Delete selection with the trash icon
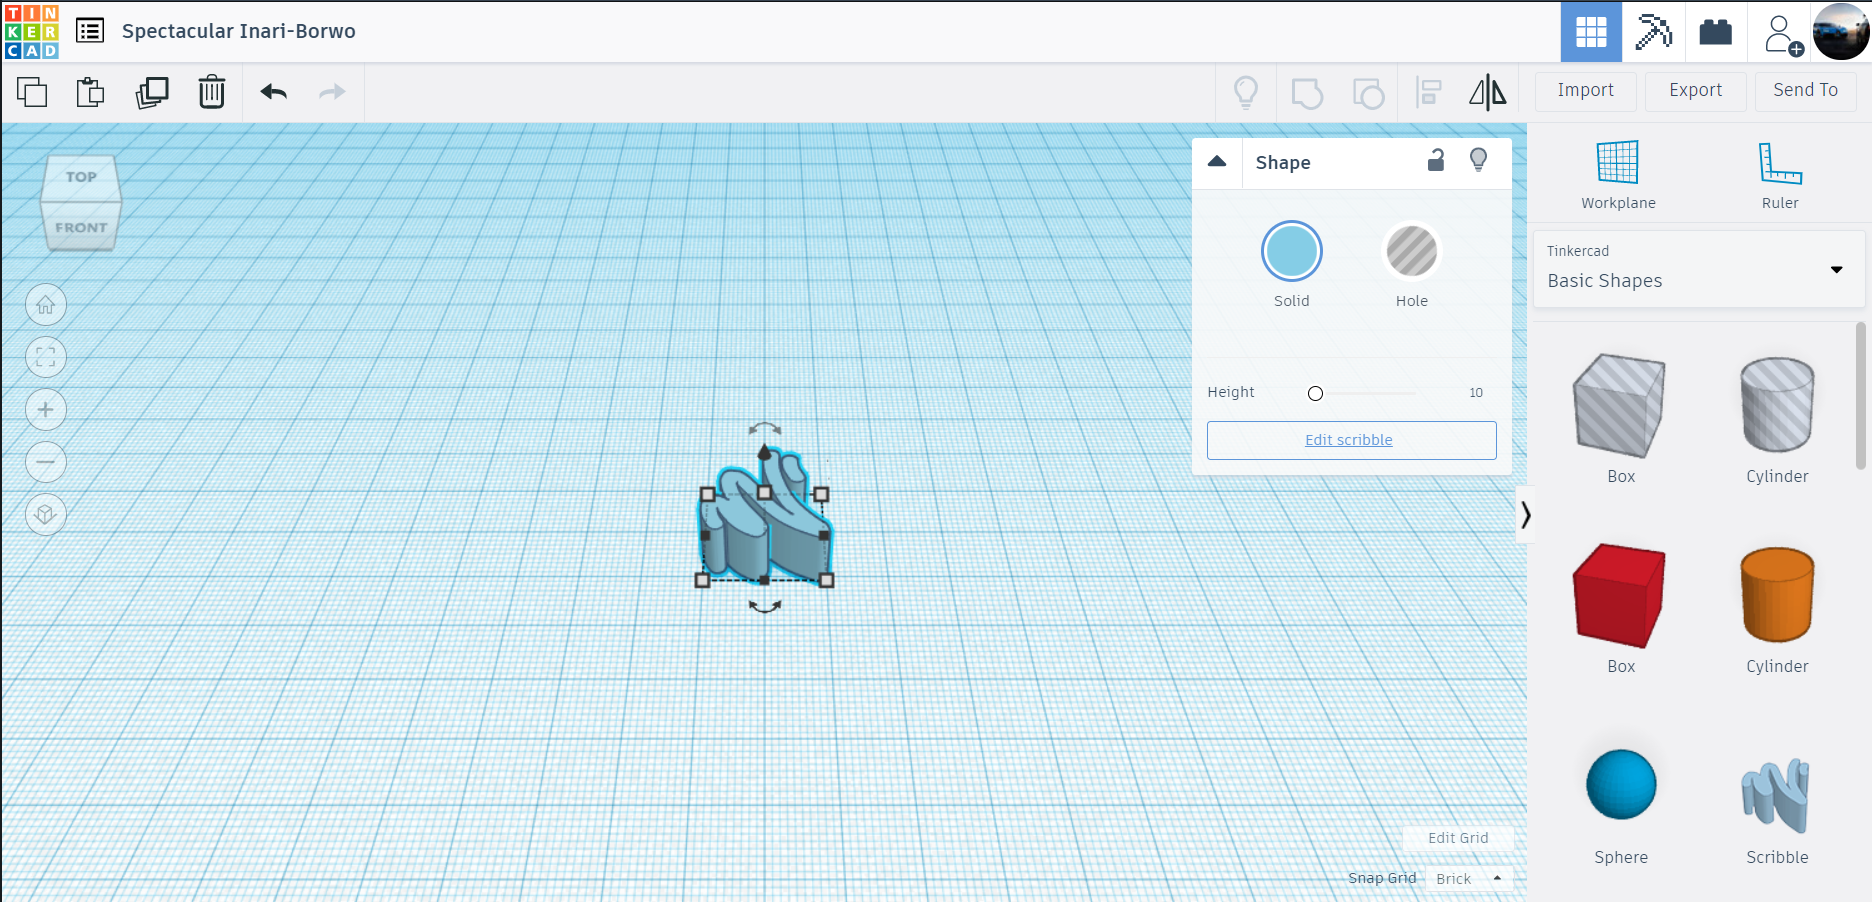 coord(212,92)
